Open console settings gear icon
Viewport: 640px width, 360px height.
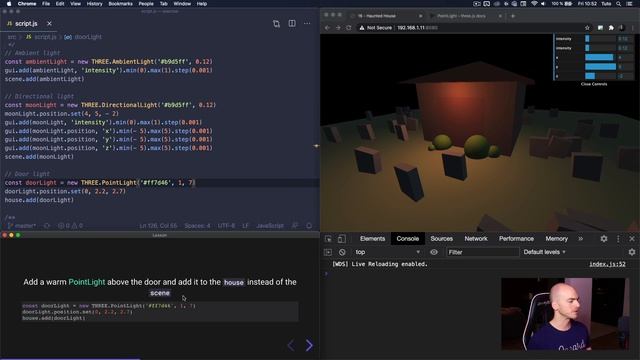pyautogui.click(x=632, y=252)
